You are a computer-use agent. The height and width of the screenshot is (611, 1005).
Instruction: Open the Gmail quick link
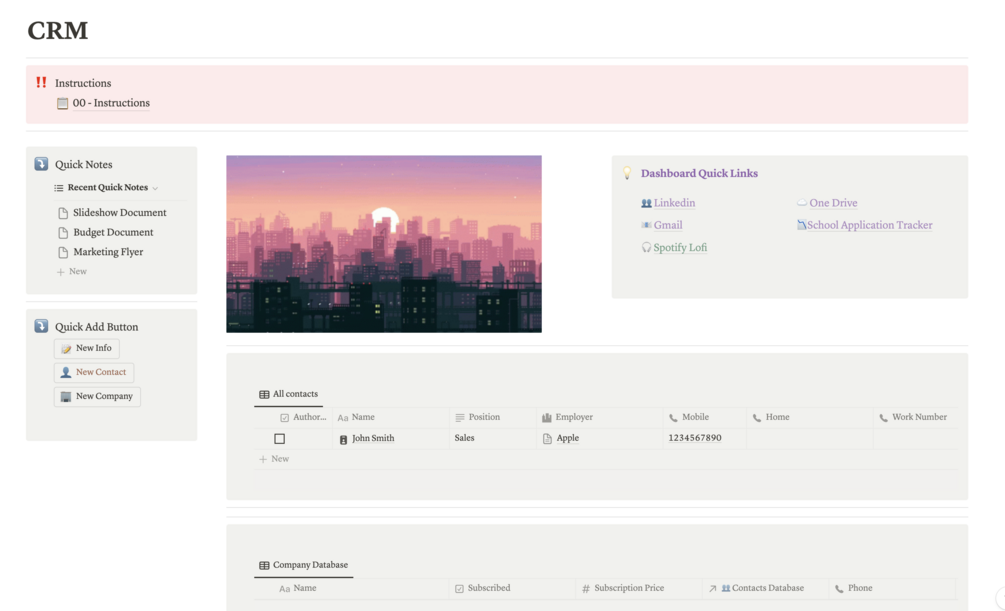668,225
